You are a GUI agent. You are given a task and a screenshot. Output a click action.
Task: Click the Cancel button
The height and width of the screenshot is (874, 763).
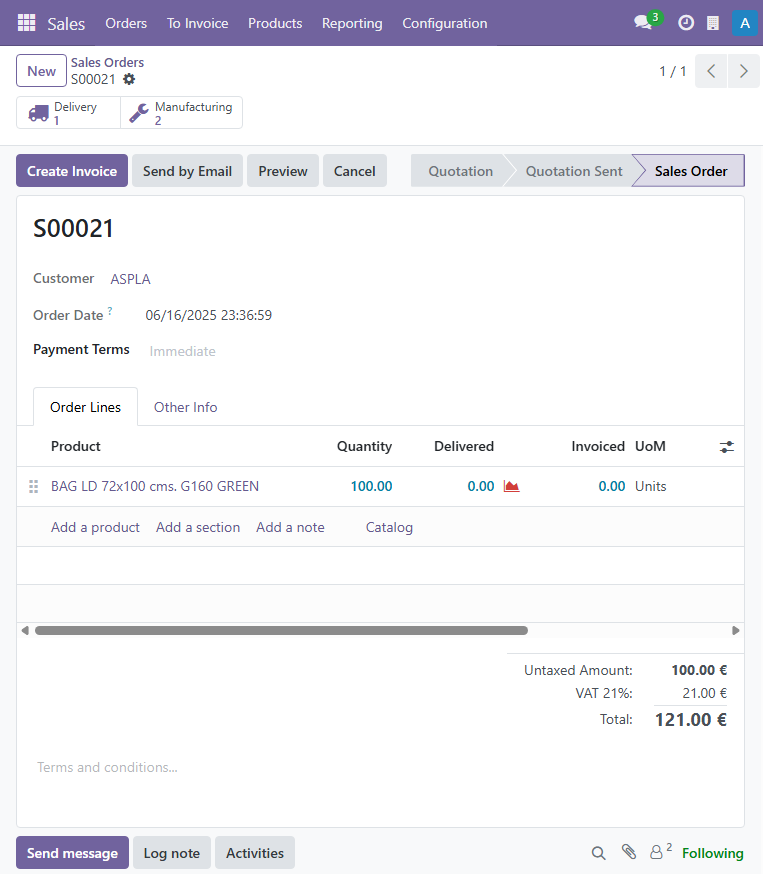(x=354, y=171)
